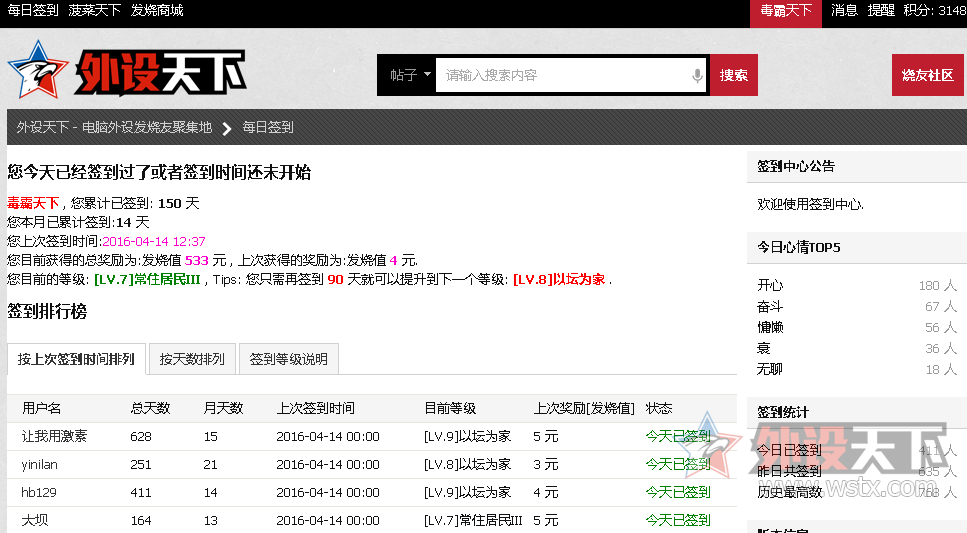Open user yinilan in ranking table
Image resolution: width=967 pixels, height=533 pixels.
[40, 464]
